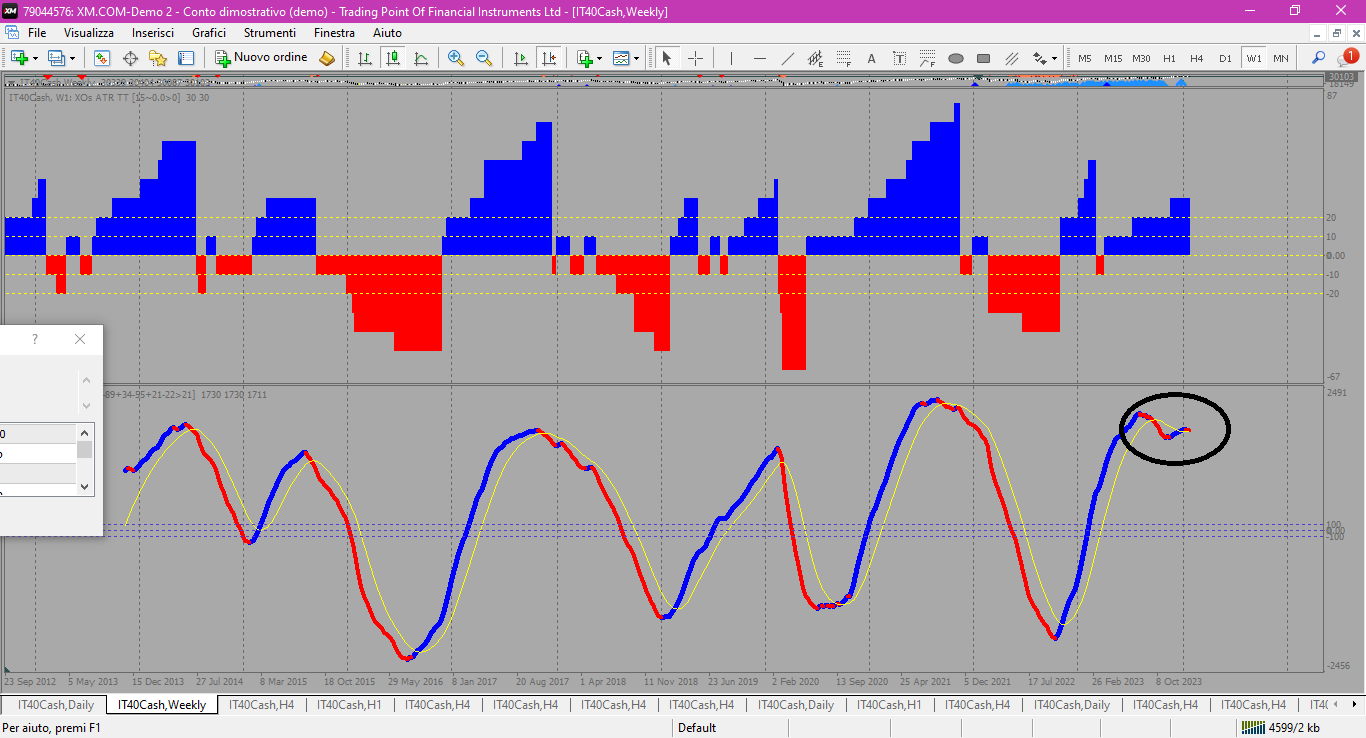Select the arrow cursor tool
This screenshot has height=738, width=1366.
667,58
